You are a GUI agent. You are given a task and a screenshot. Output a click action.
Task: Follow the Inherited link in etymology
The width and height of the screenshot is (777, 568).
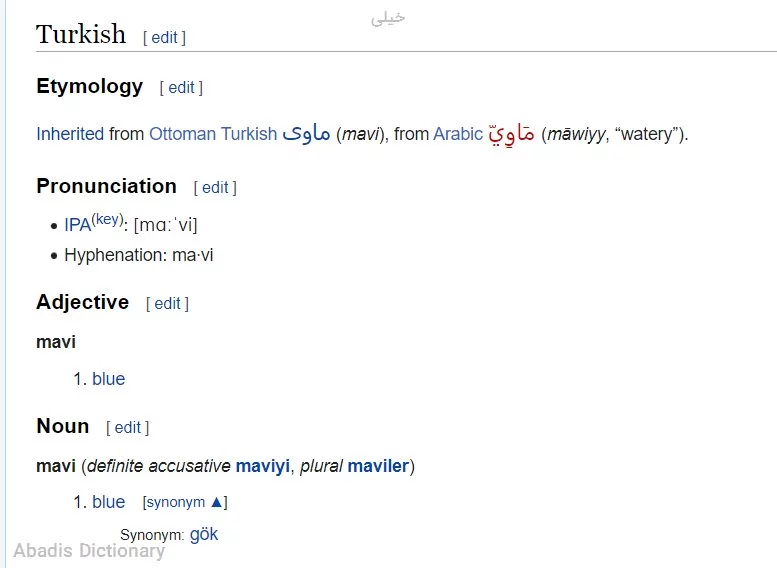70,134
